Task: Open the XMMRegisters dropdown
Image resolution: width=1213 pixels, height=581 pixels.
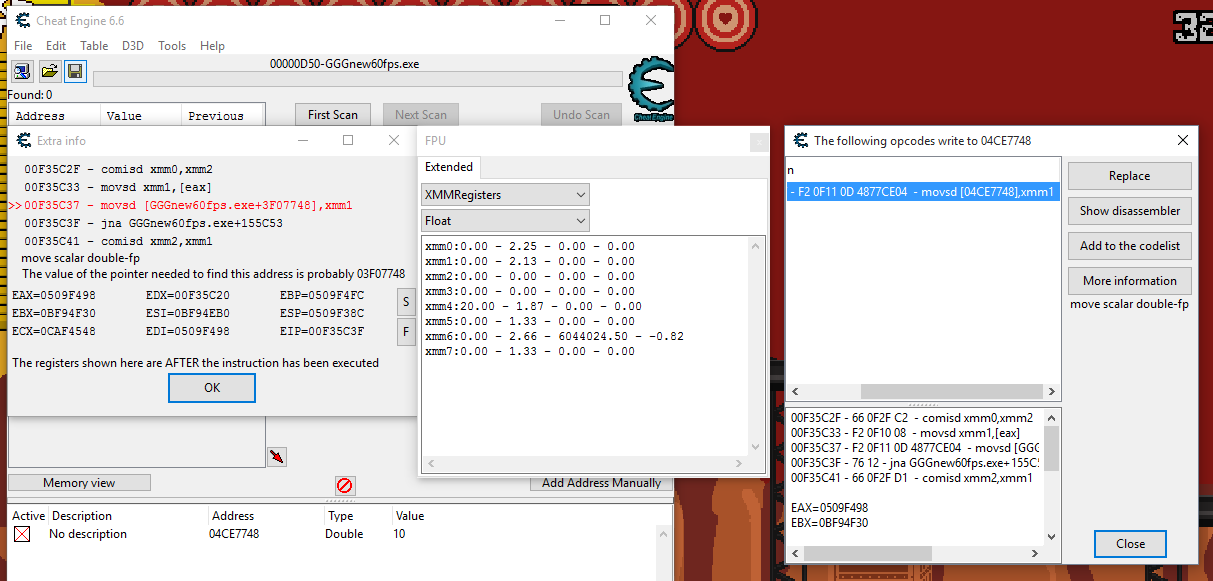Action: 505,194
